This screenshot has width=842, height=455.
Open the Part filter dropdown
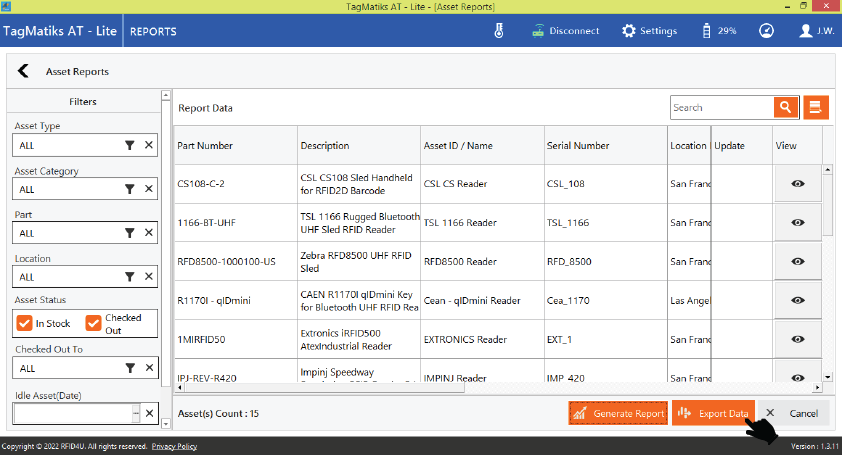[x=68, y=233]
